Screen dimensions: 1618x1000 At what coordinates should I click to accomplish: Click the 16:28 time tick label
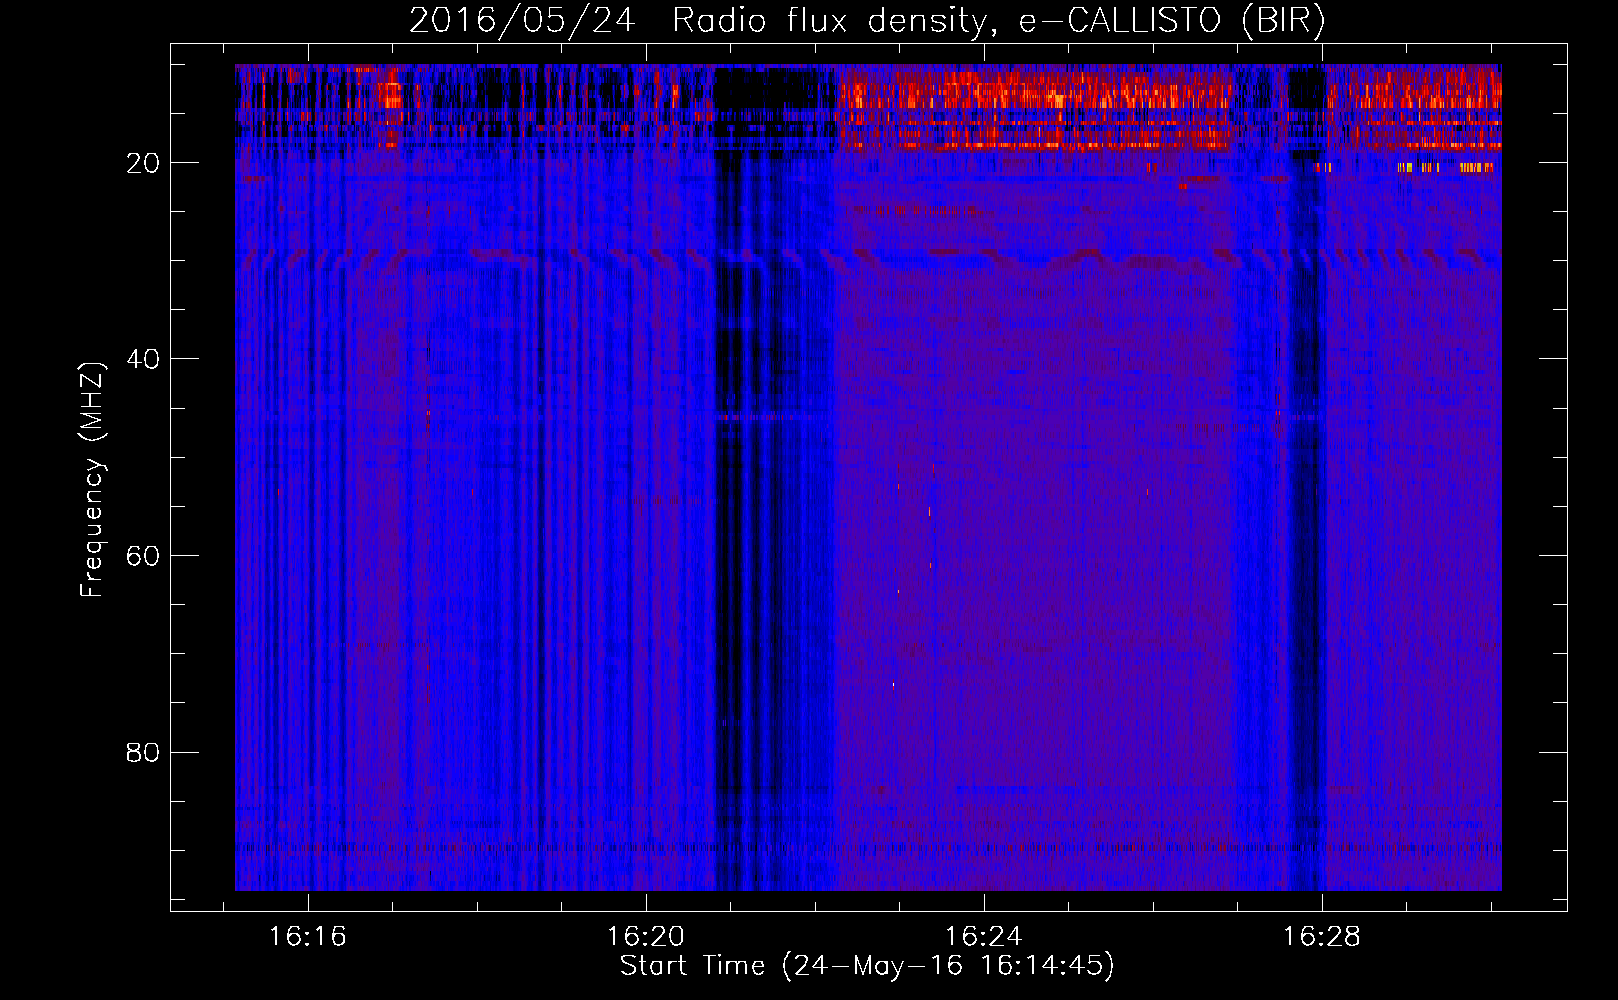click(1322, 937)
